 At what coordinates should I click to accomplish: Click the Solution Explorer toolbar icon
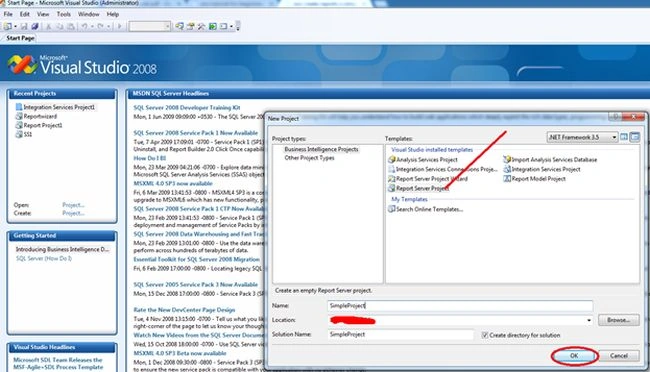pos(179,27)
